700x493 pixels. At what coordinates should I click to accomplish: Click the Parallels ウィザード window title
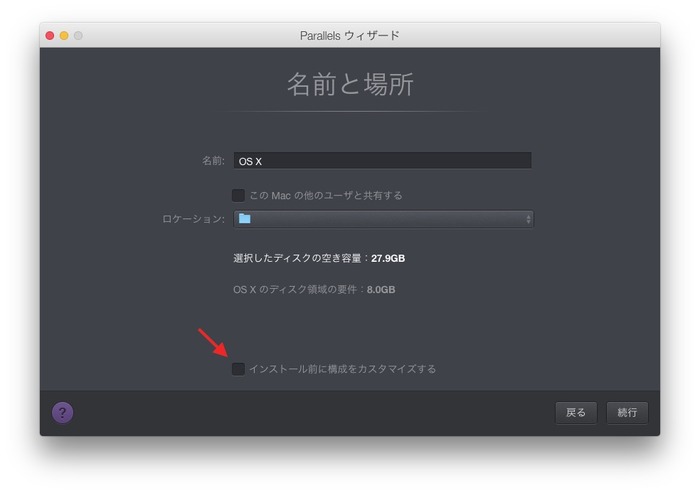tap(350, 35)
